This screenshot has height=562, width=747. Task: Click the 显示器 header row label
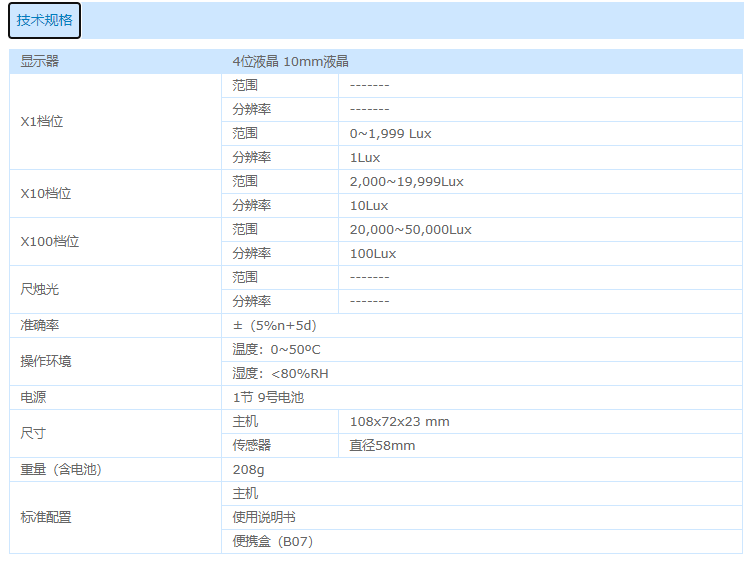point(40,61)
